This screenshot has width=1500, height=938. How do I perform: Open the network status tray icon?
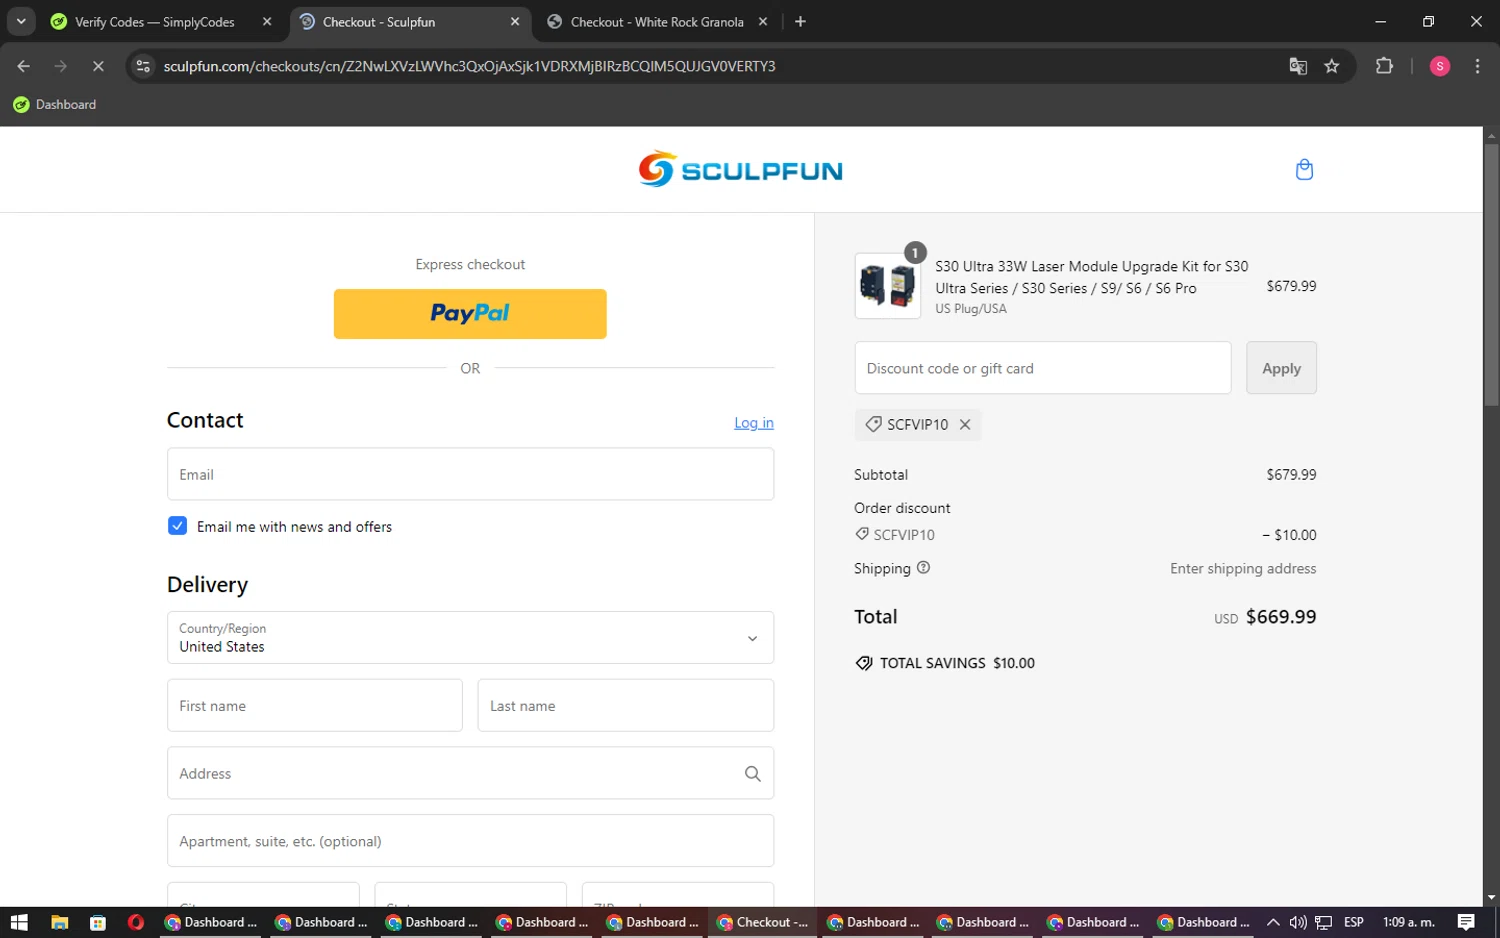point(1324,923)
